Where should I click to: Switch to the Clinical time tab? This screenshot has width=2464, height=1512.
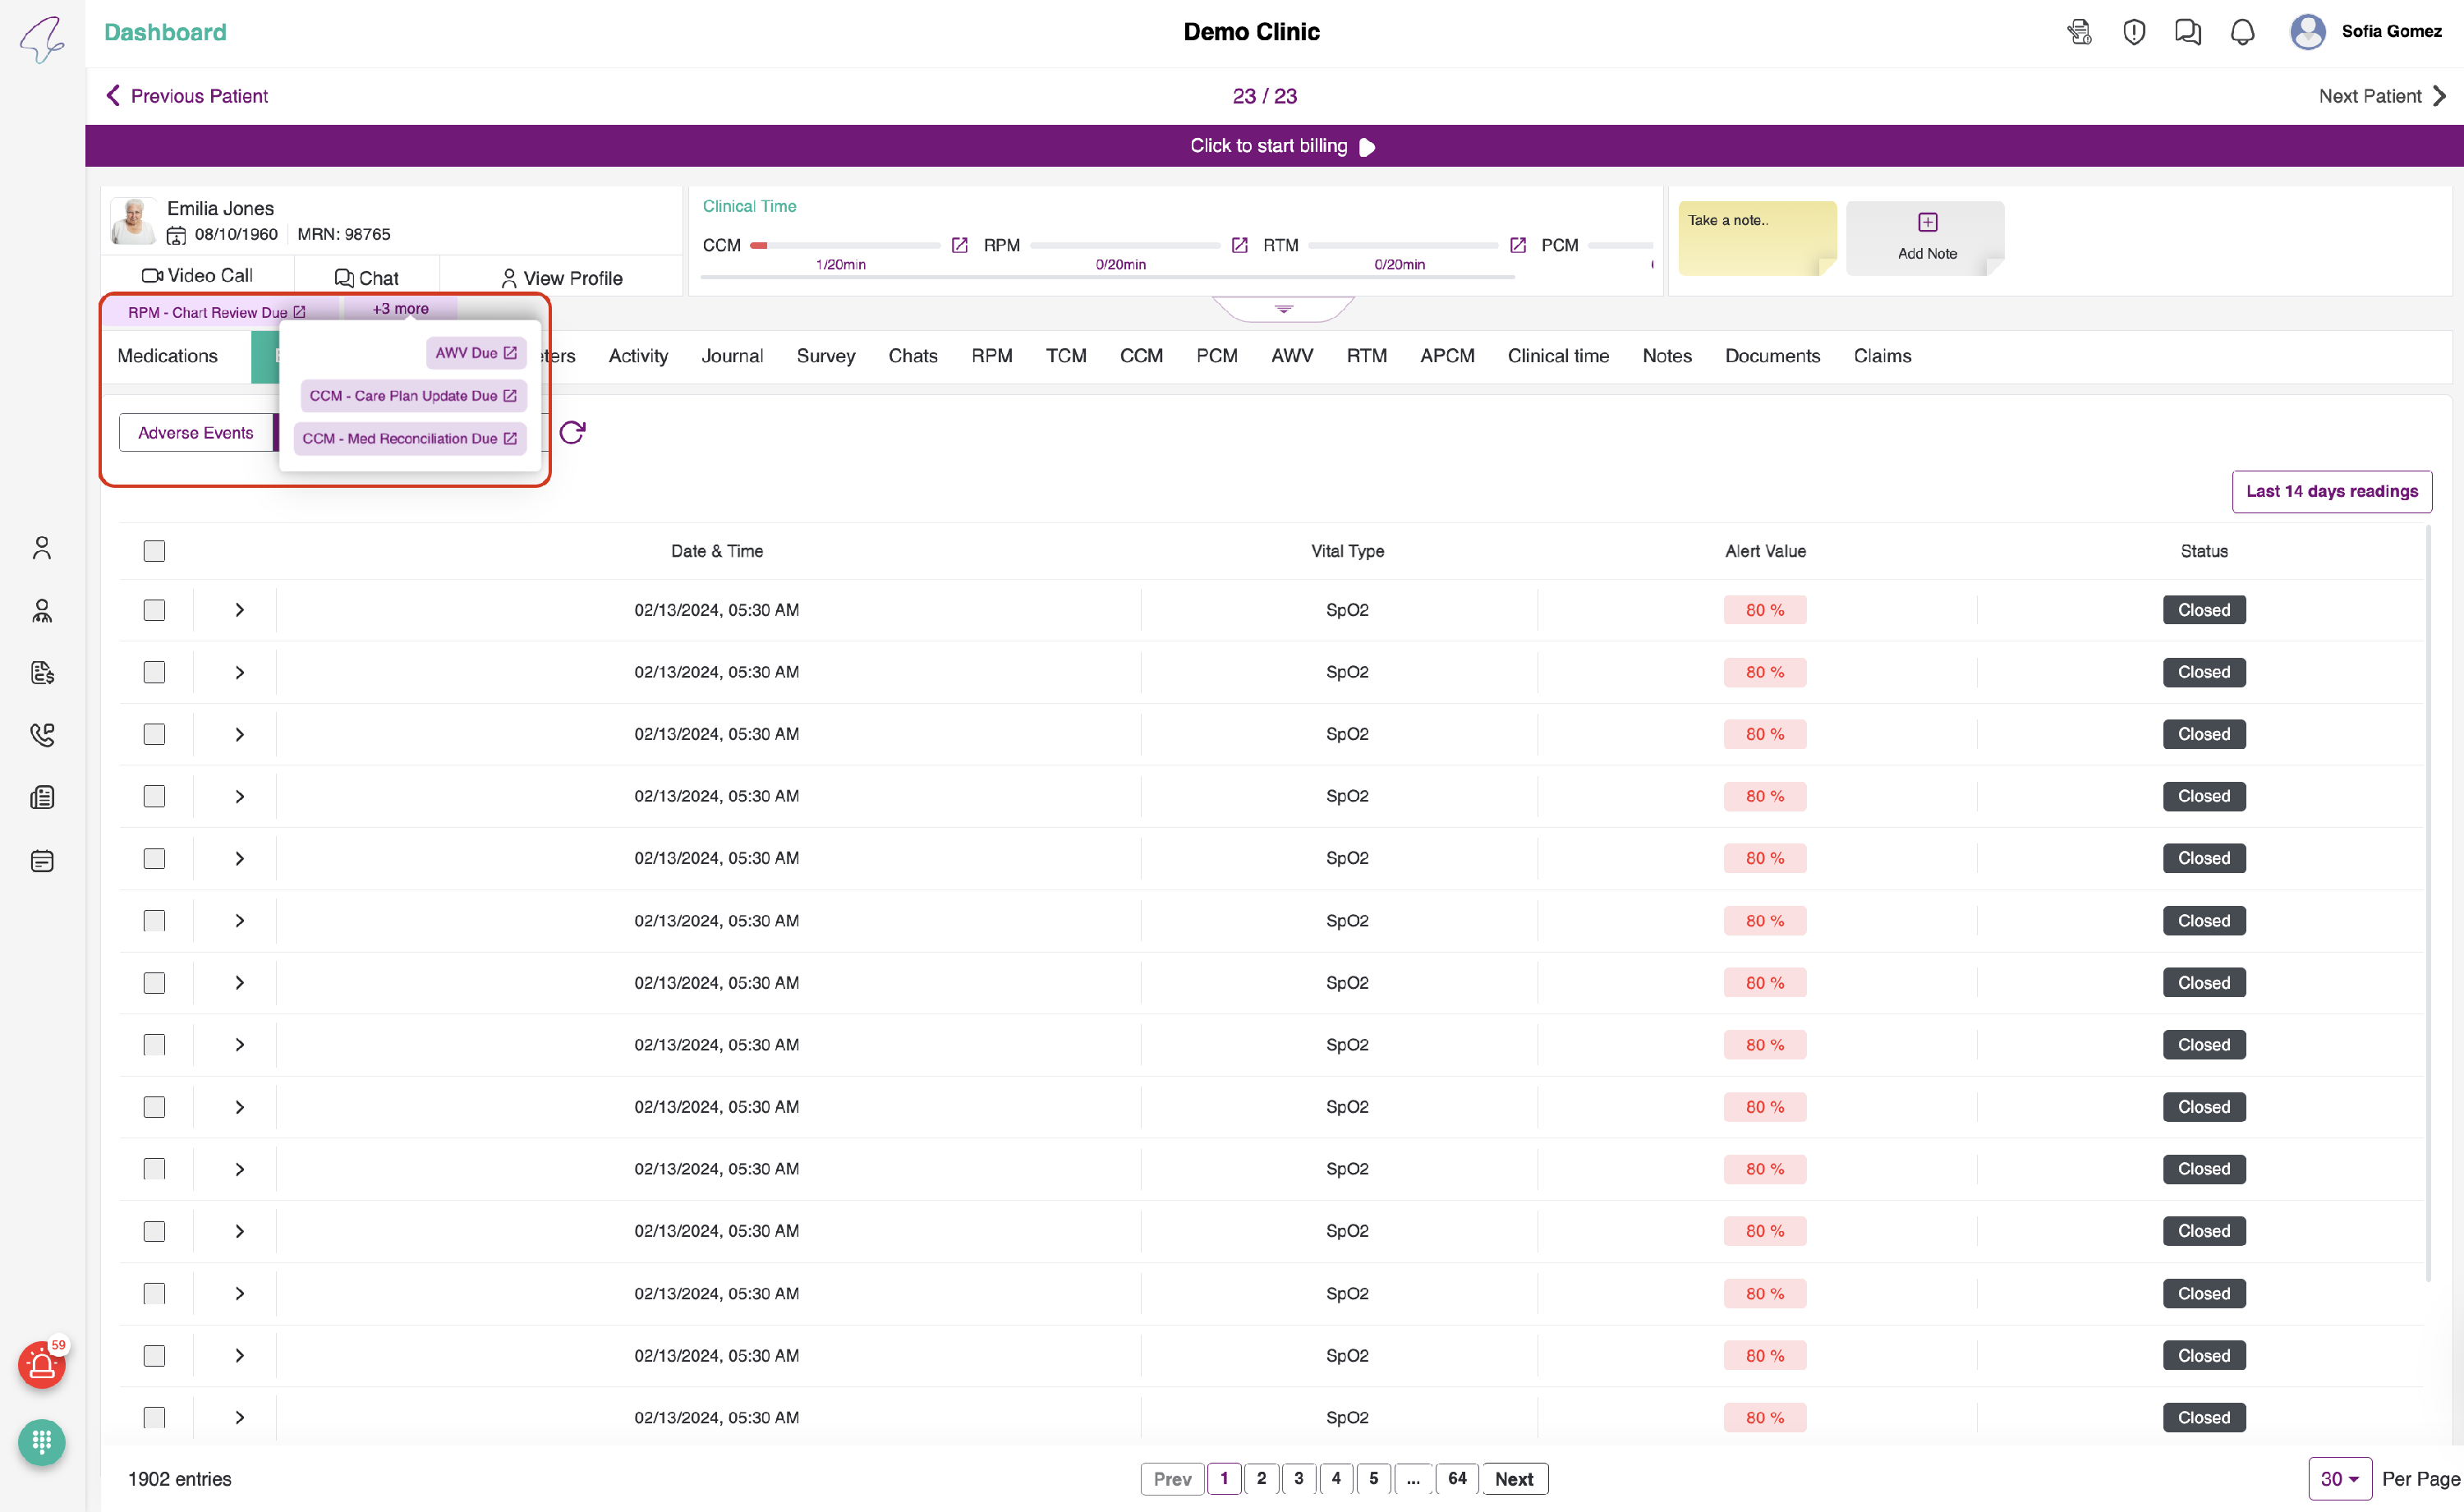[x=1558, y=356]
